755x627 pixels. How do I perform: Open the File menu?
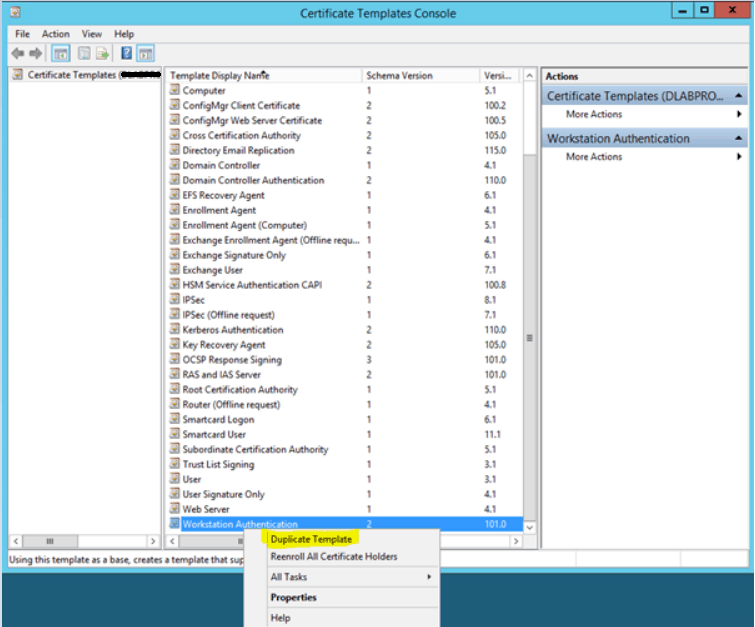tap(22, 34)
